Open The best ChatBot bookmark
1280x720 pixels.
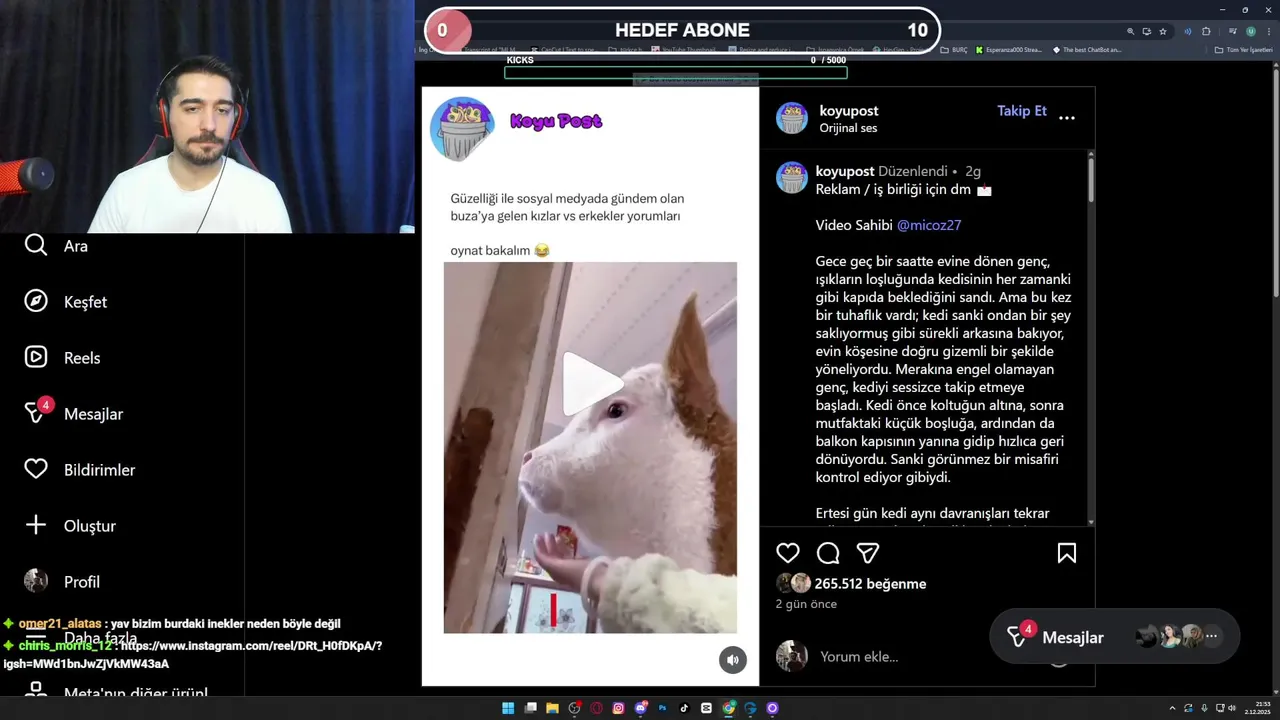pos(1087,49)
